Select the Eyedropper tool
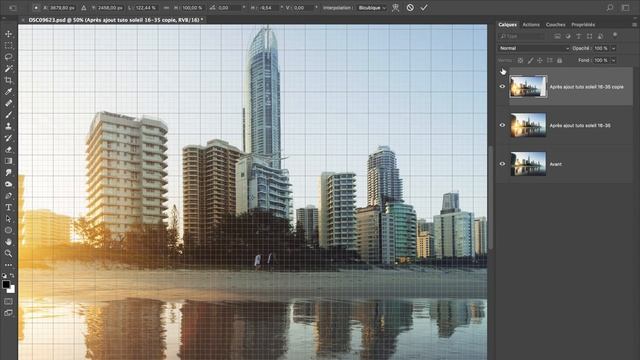Image resolution: width=640 pixels, height=360 pixels. pos(9,91)
